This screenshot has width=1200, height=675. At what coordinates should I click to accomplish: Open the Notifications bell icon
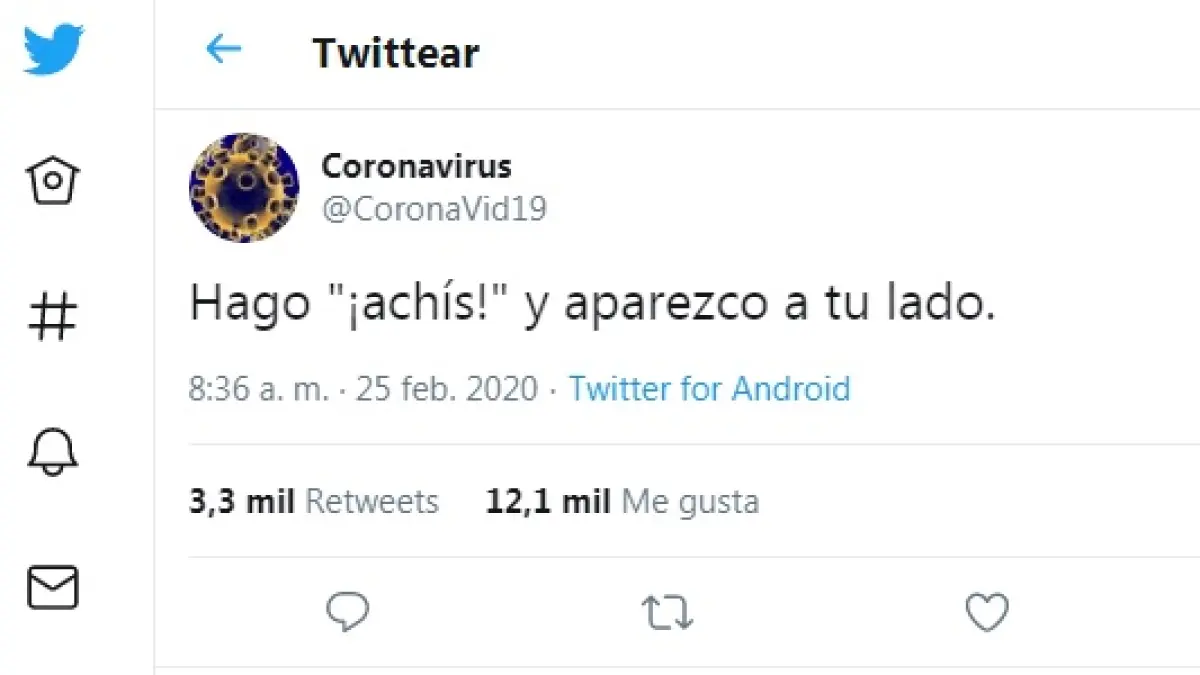click(x=53, y=451)
